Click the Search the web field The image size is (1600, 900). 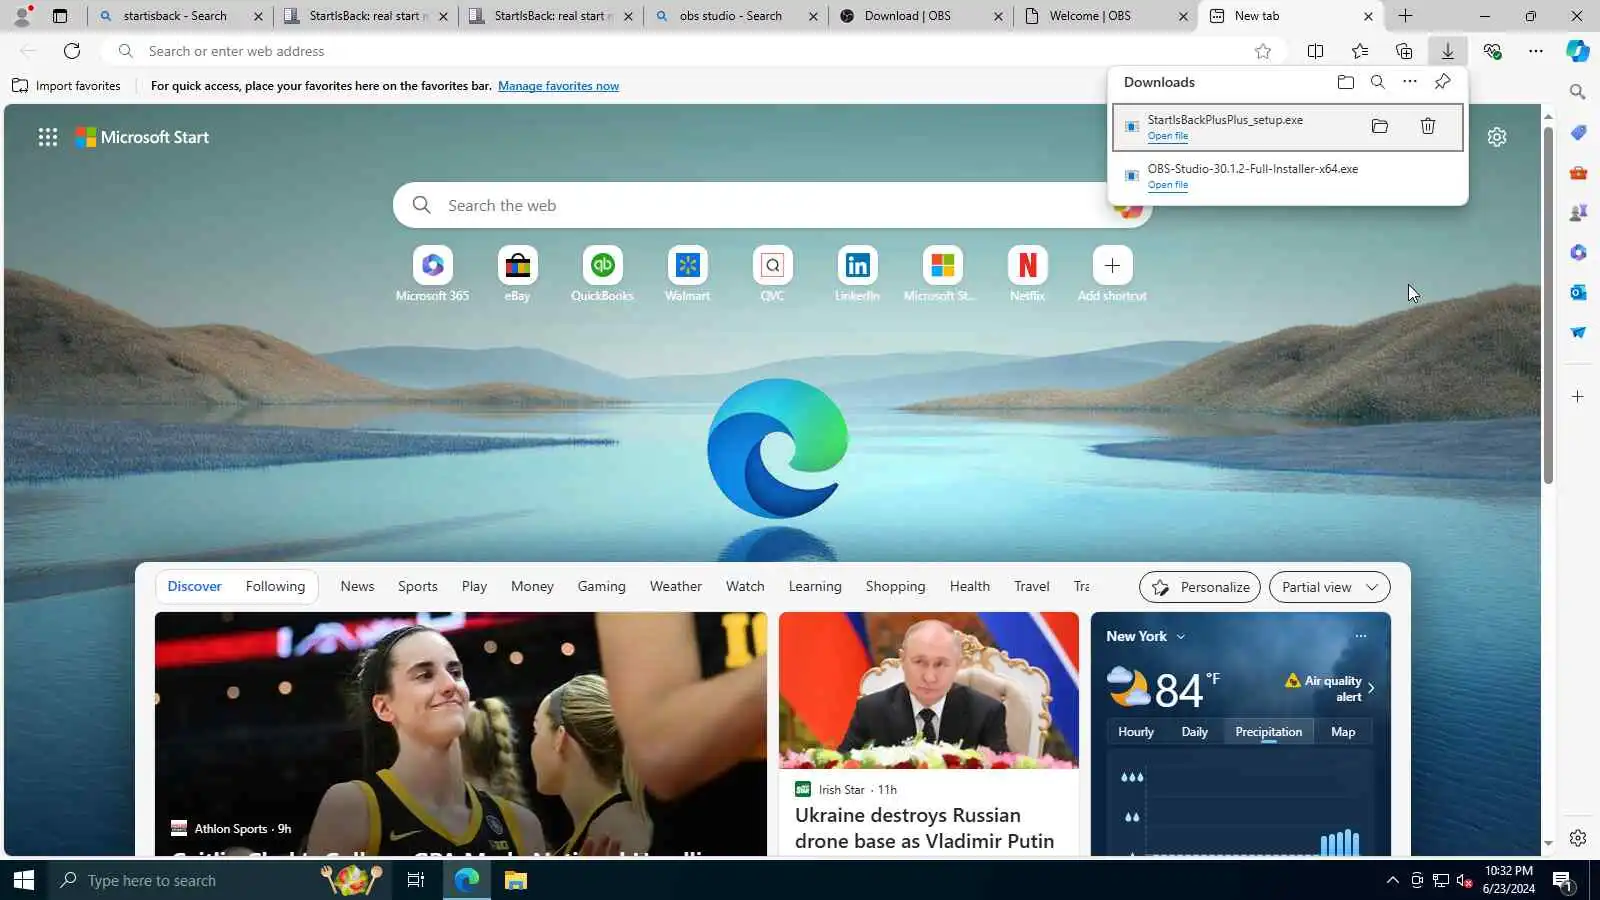click(772, 205)
